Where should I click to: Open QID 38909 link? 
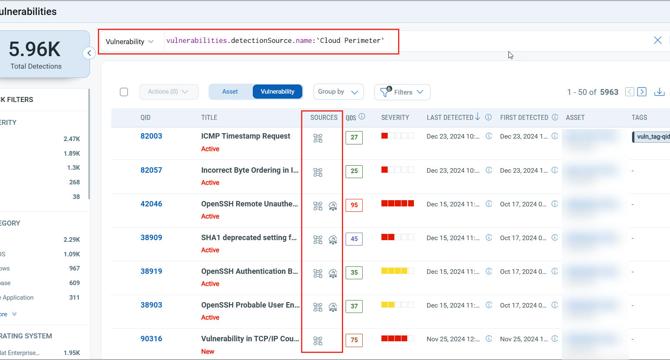[151, 237]
